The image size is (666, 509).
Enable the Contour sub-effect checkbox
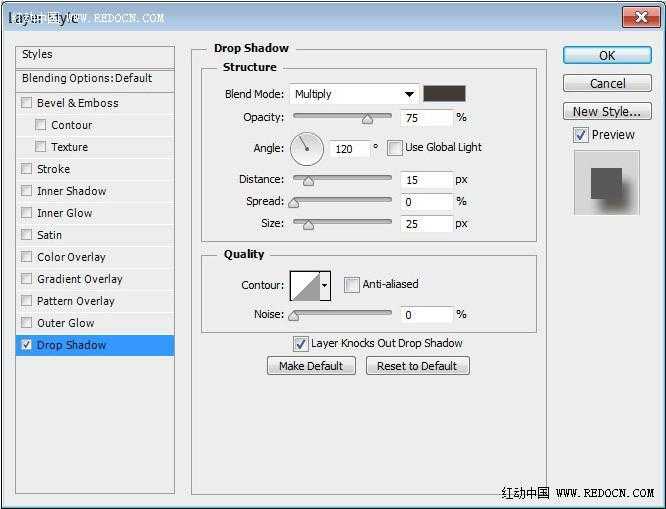(40, 125)
